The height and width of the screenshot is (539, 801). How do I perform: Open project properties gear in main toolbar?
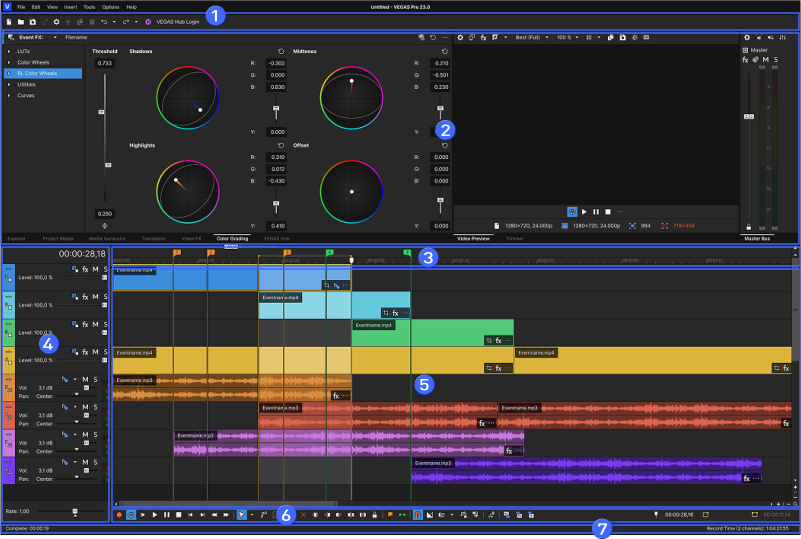(56, 21)
